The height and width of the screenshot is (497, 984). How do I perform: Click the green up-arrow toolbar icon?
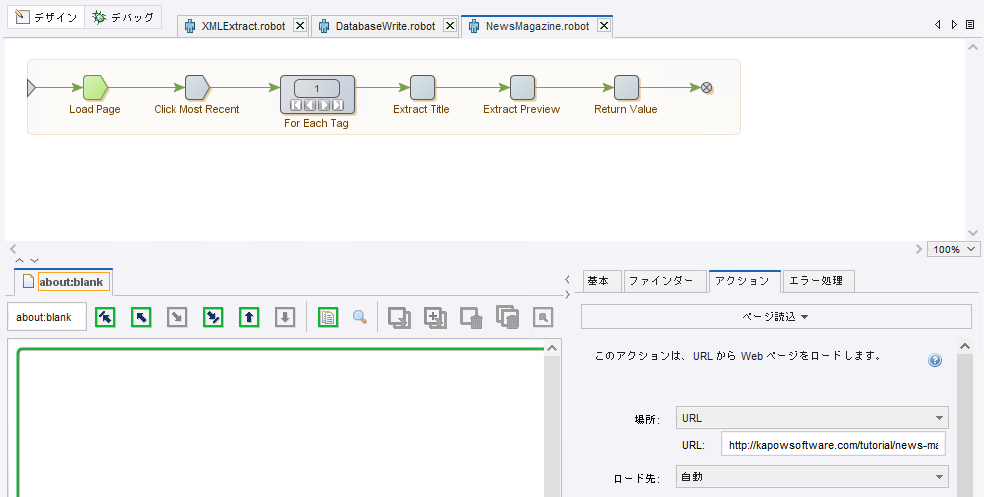pyautogui.click(x=249, y=317)
